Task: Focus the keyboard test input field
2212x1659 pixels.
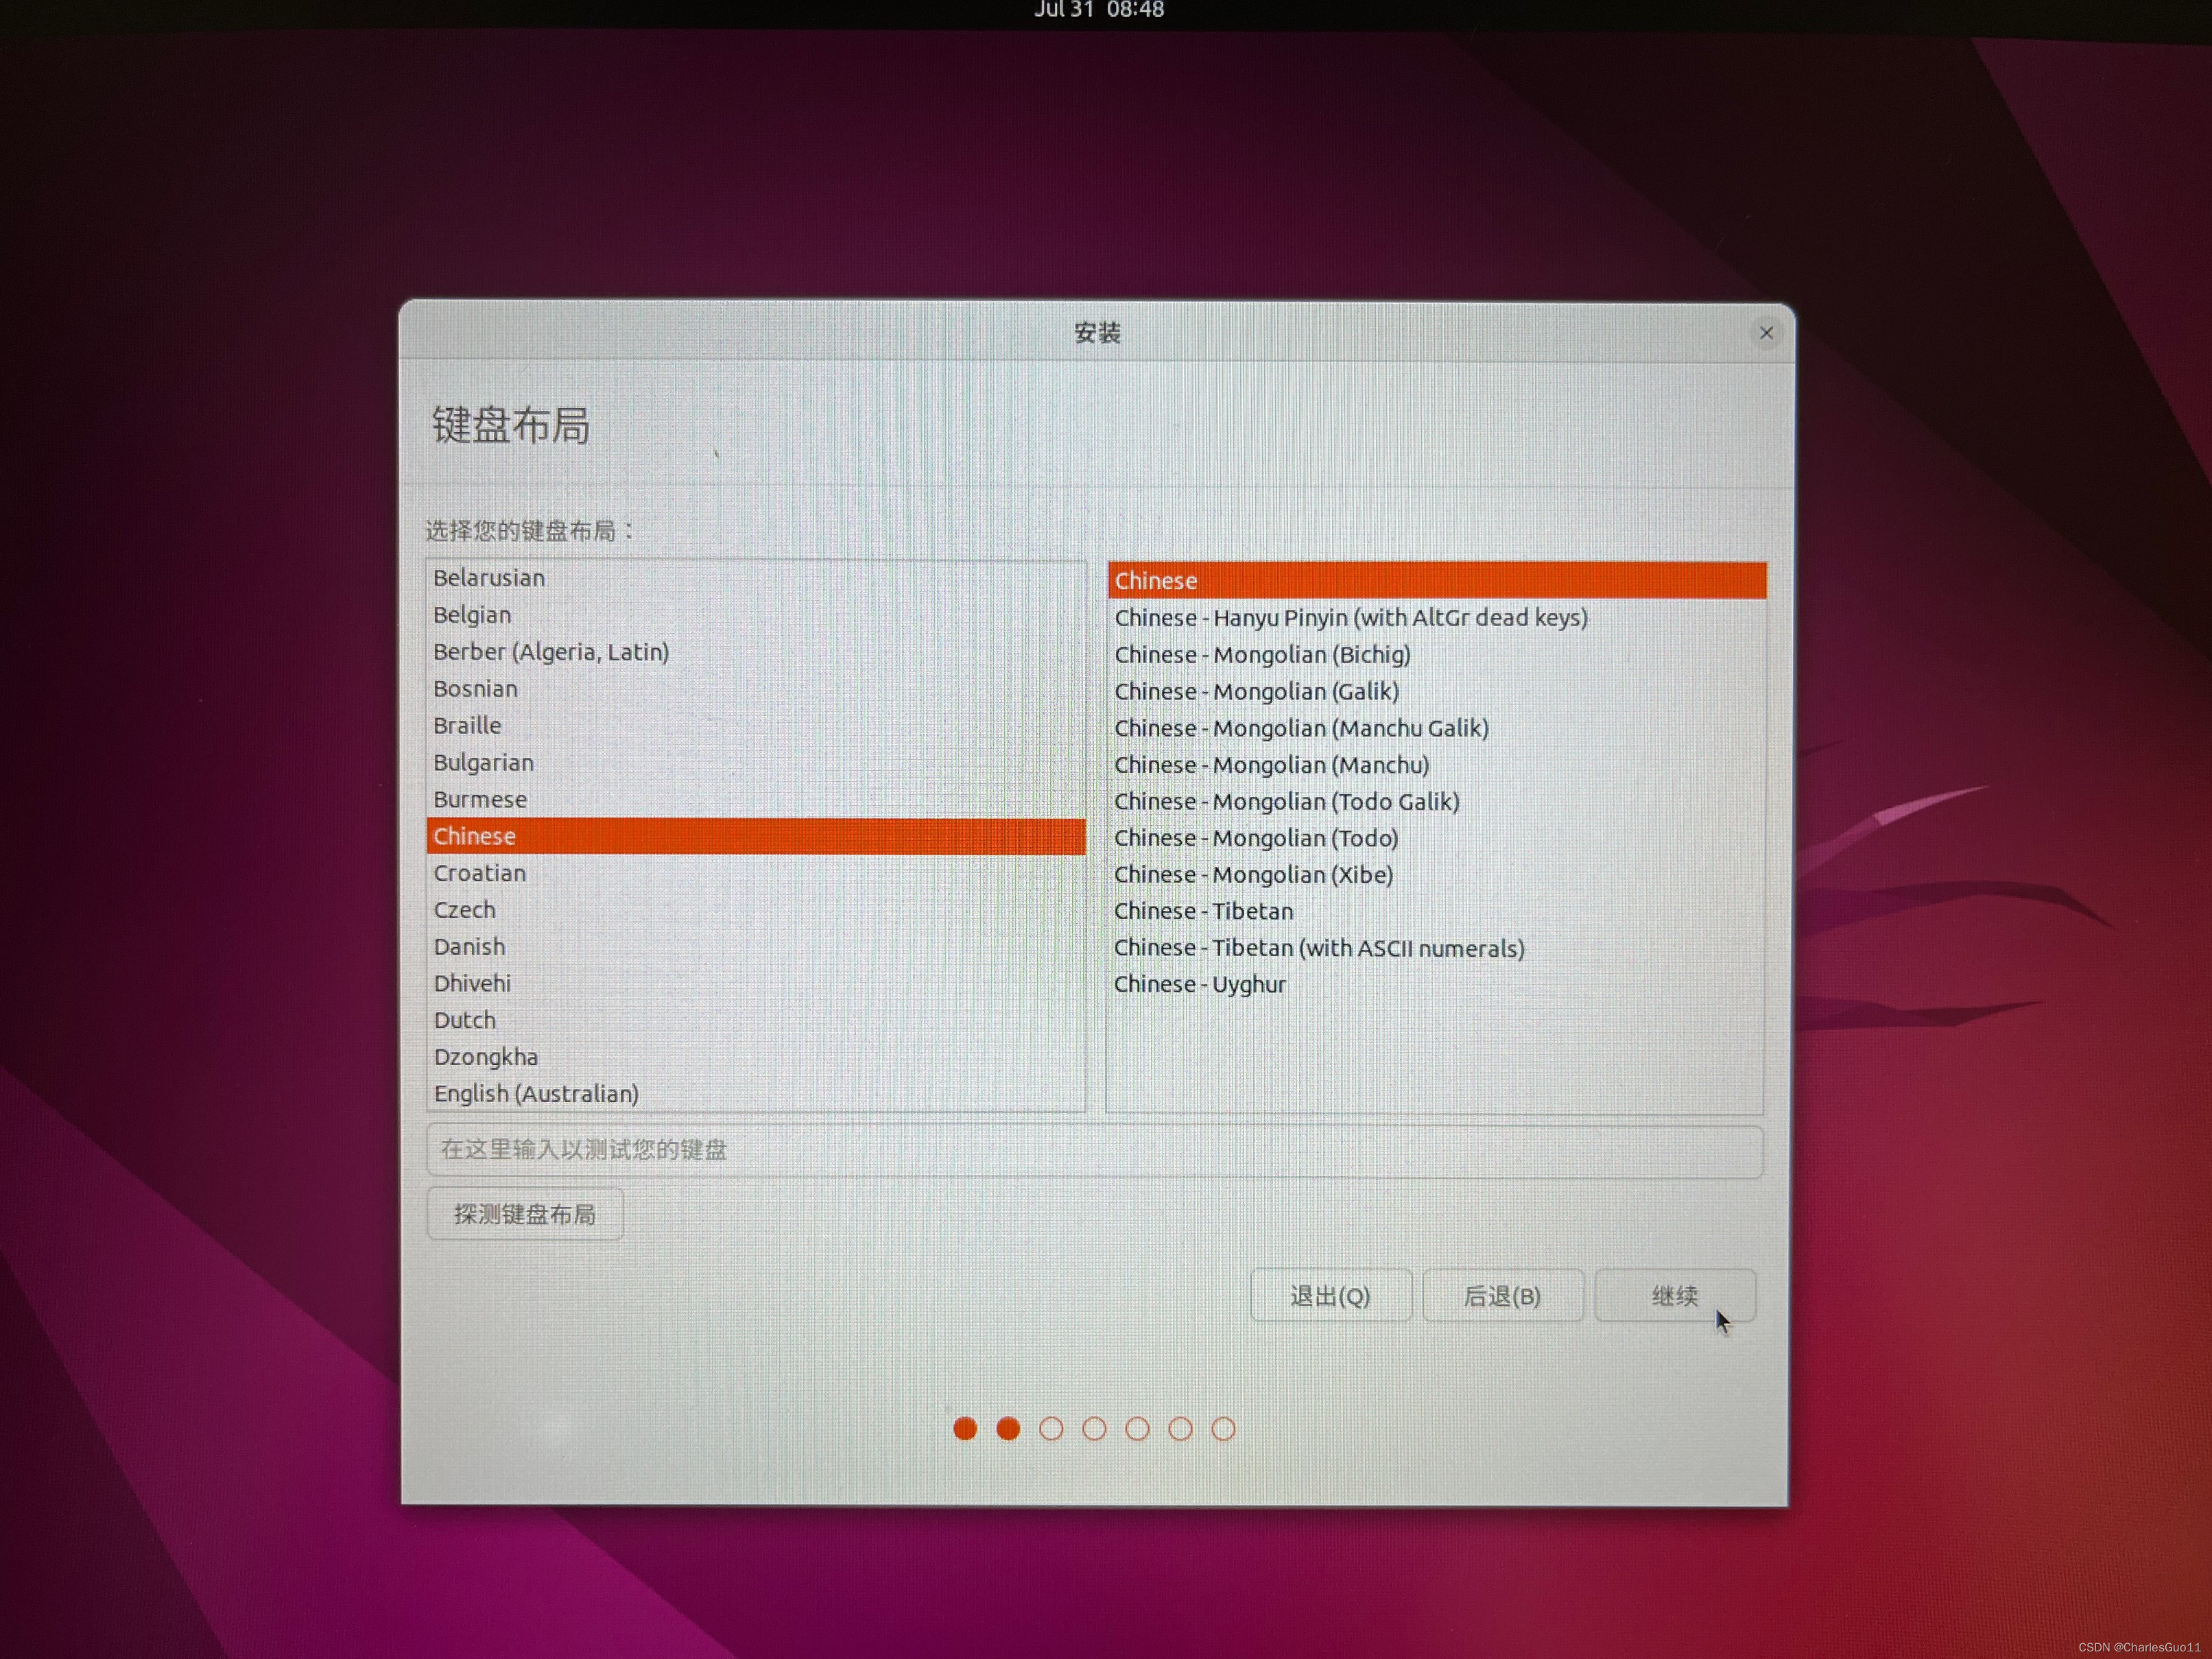Action: coord(1094,1151)
